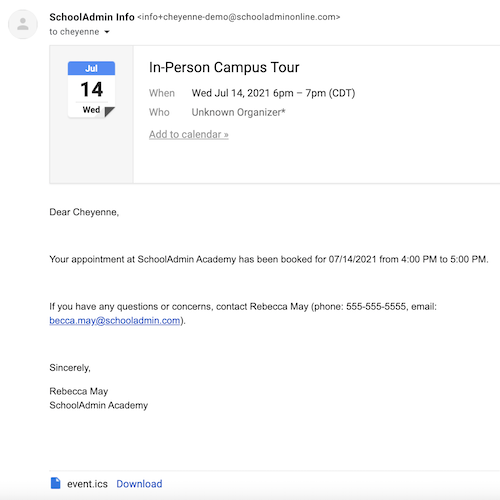Image resolution: width=500 pixels, height=500 pixels.
Task: Click the 'to cheyenne' recipient text
Action: (74, 32)
